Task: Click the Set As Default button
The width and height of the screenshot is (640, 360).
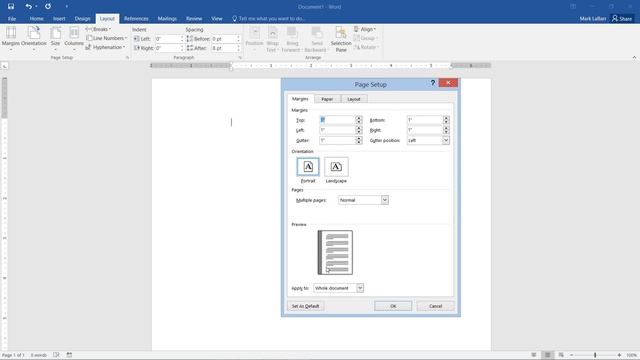Action: pyautogui.click(x=305, y=306)
